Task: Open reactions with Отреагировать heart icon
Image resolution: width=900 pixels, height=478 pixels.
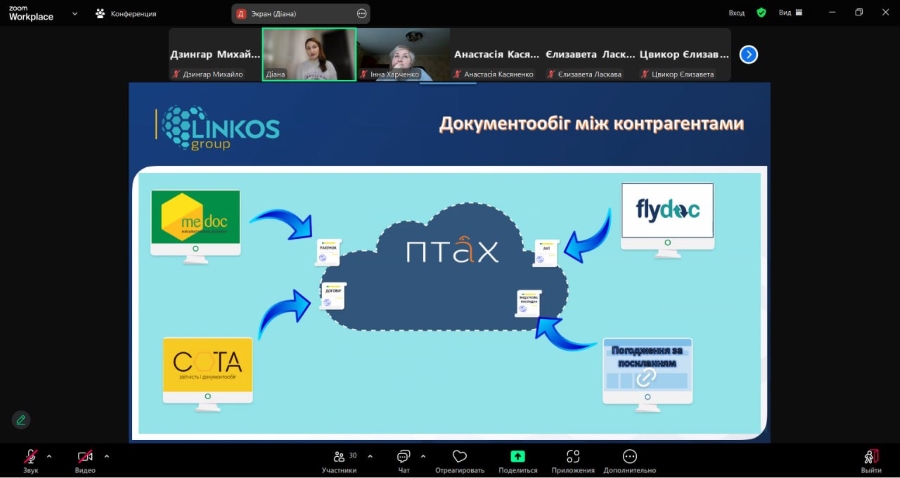Action: point(459,461)
